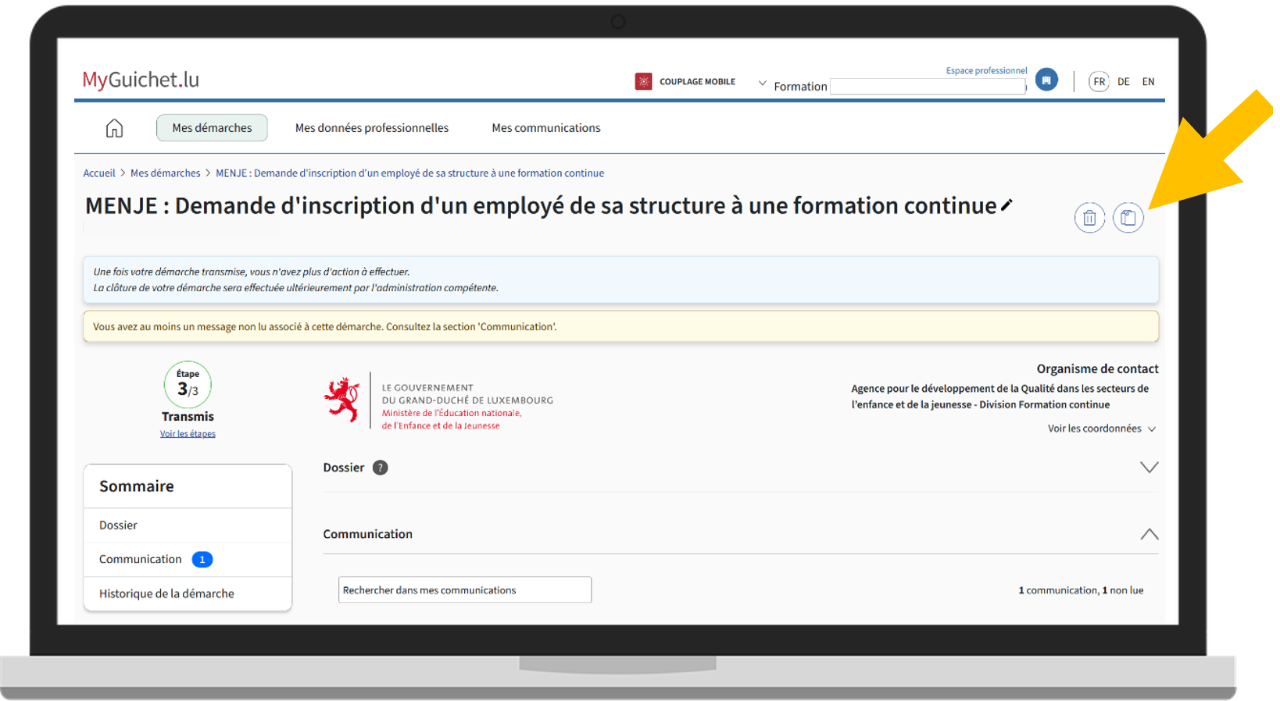Select FR language option

pos(1099,82)
